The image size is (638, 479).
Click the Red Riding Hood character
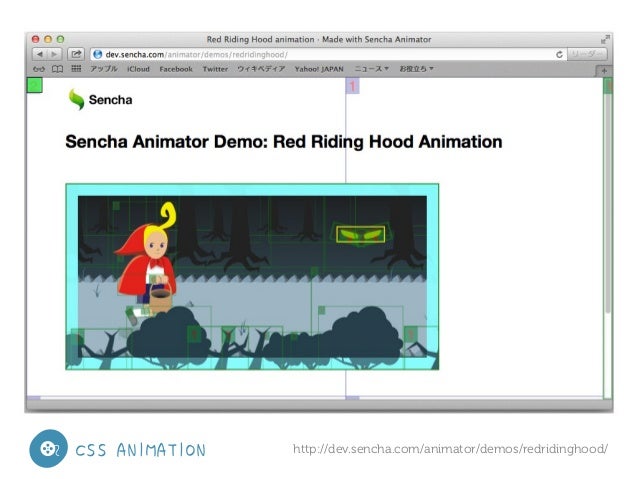(x=147, y=262)
